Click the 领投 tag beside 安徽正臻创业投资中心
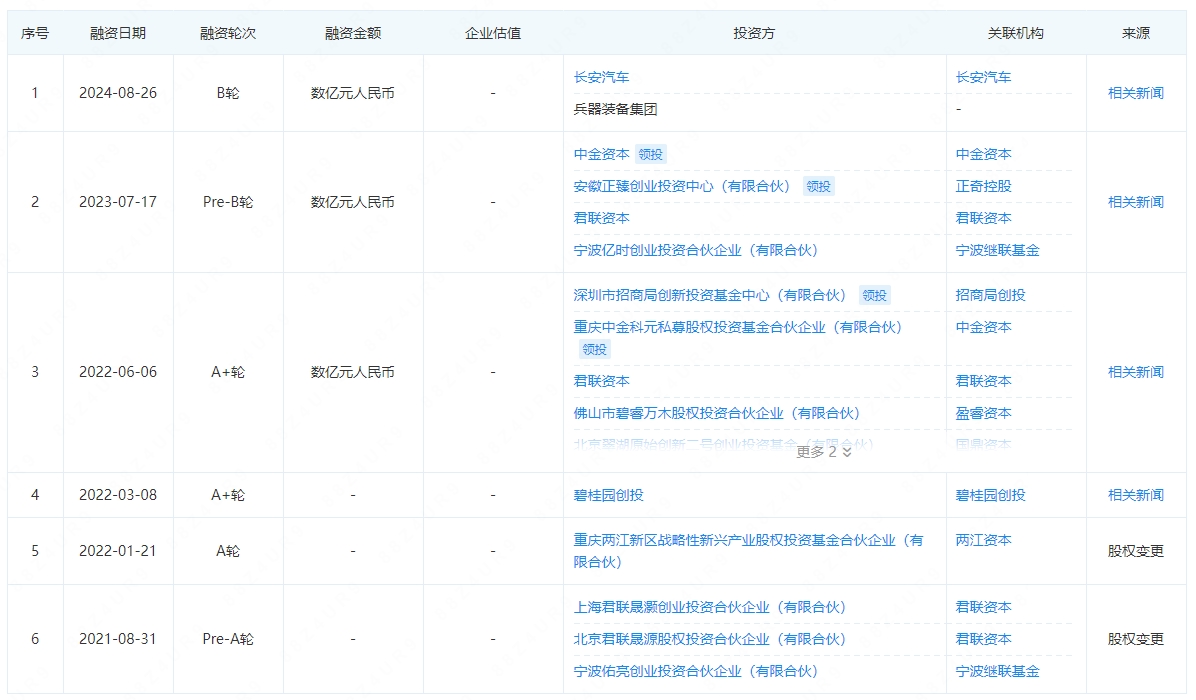 [818, 186]
